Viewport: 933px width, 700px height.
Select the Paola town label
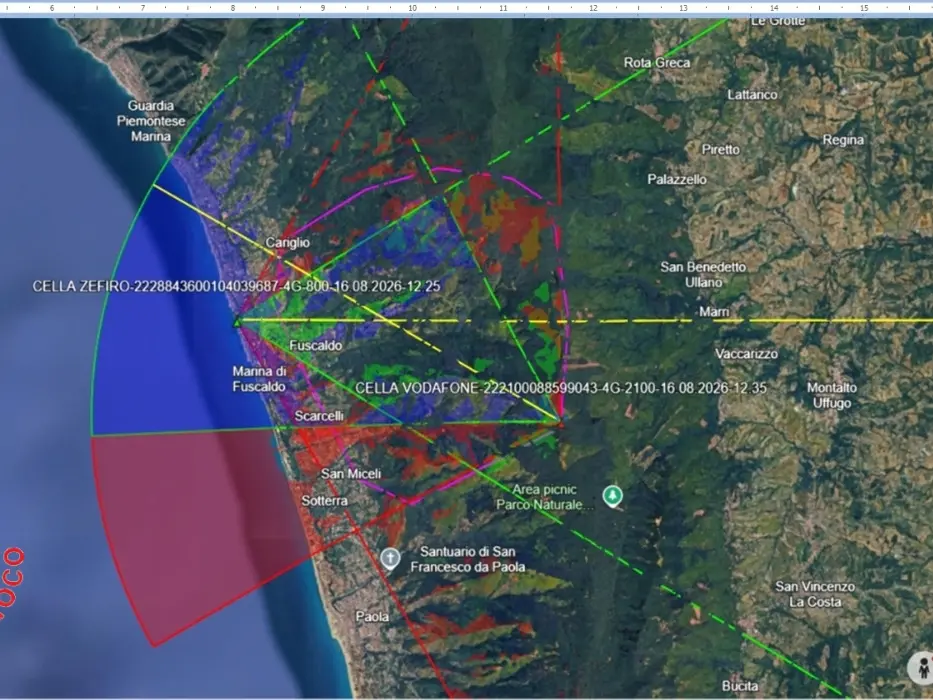pyautogui.click(x=372, y=617)
